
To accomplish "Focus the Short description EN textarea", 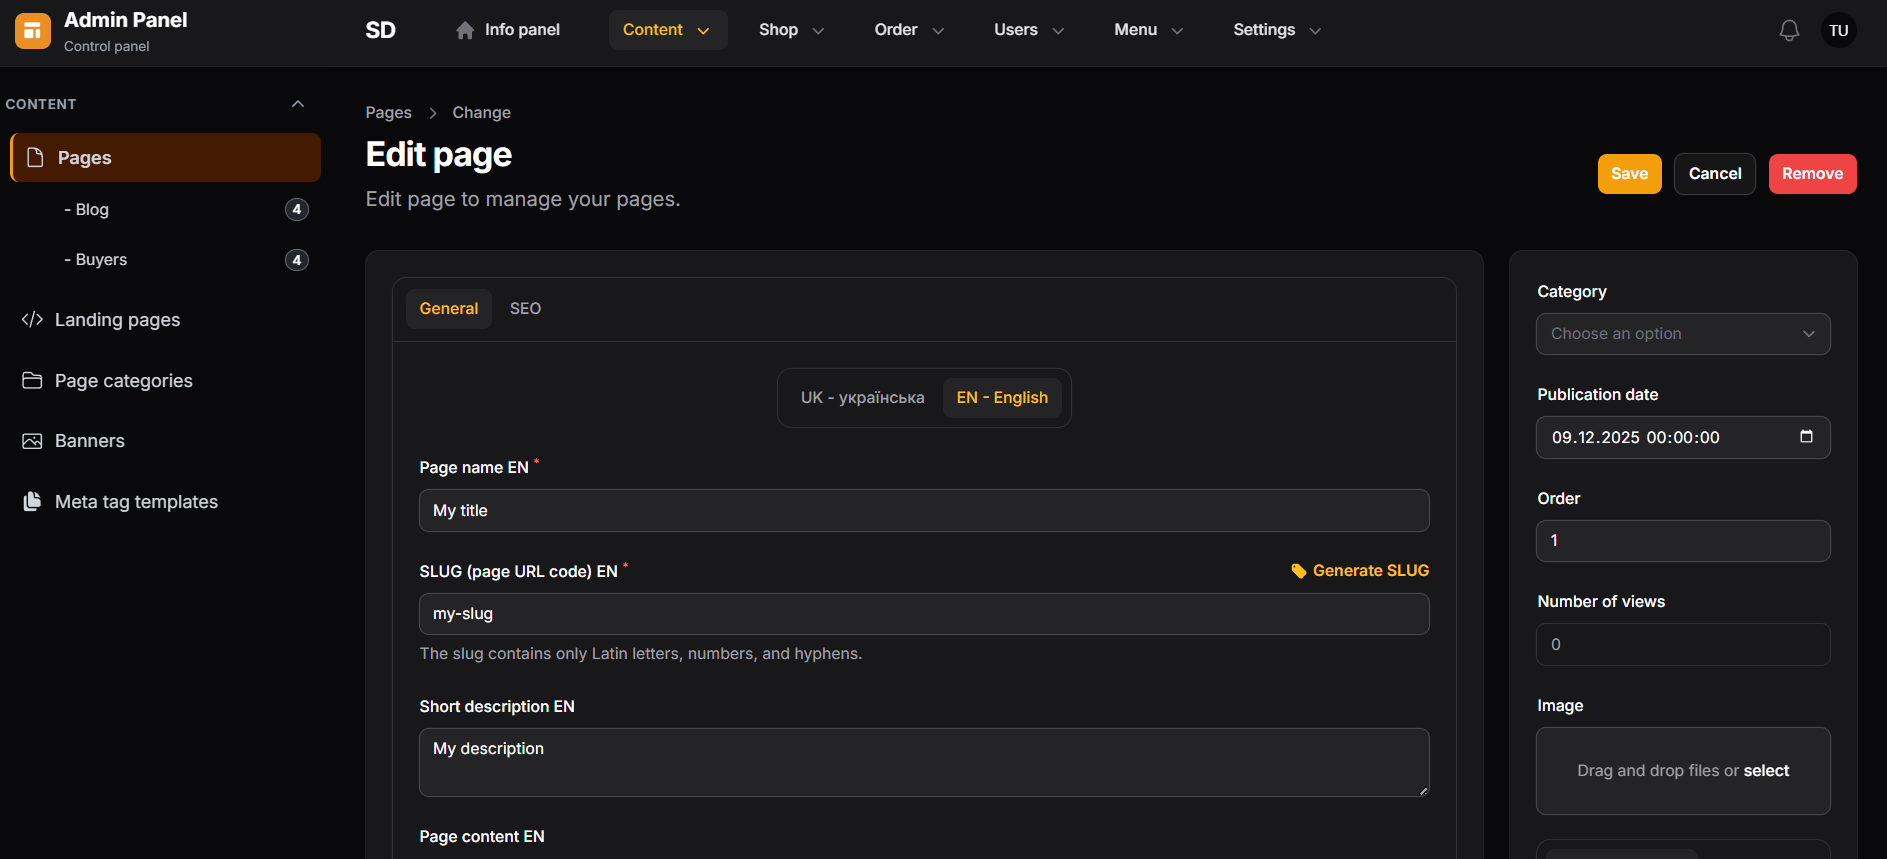I will pyautogui.click(x=924, y=762).
